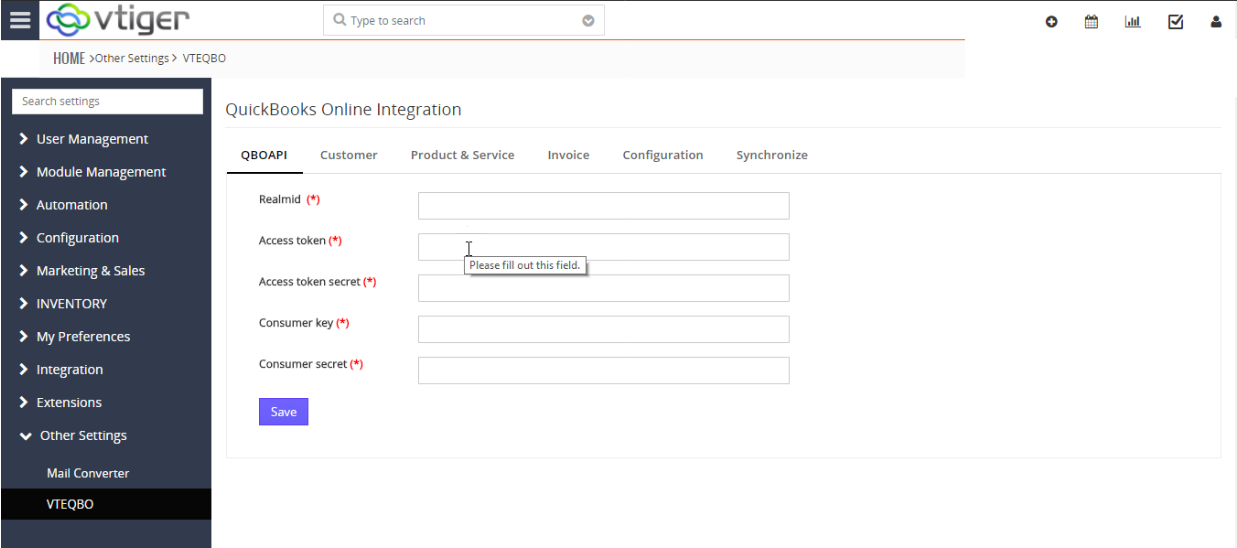Switch to Configuration tab
Screen dimensions: 1237x548
coord(663,155)
